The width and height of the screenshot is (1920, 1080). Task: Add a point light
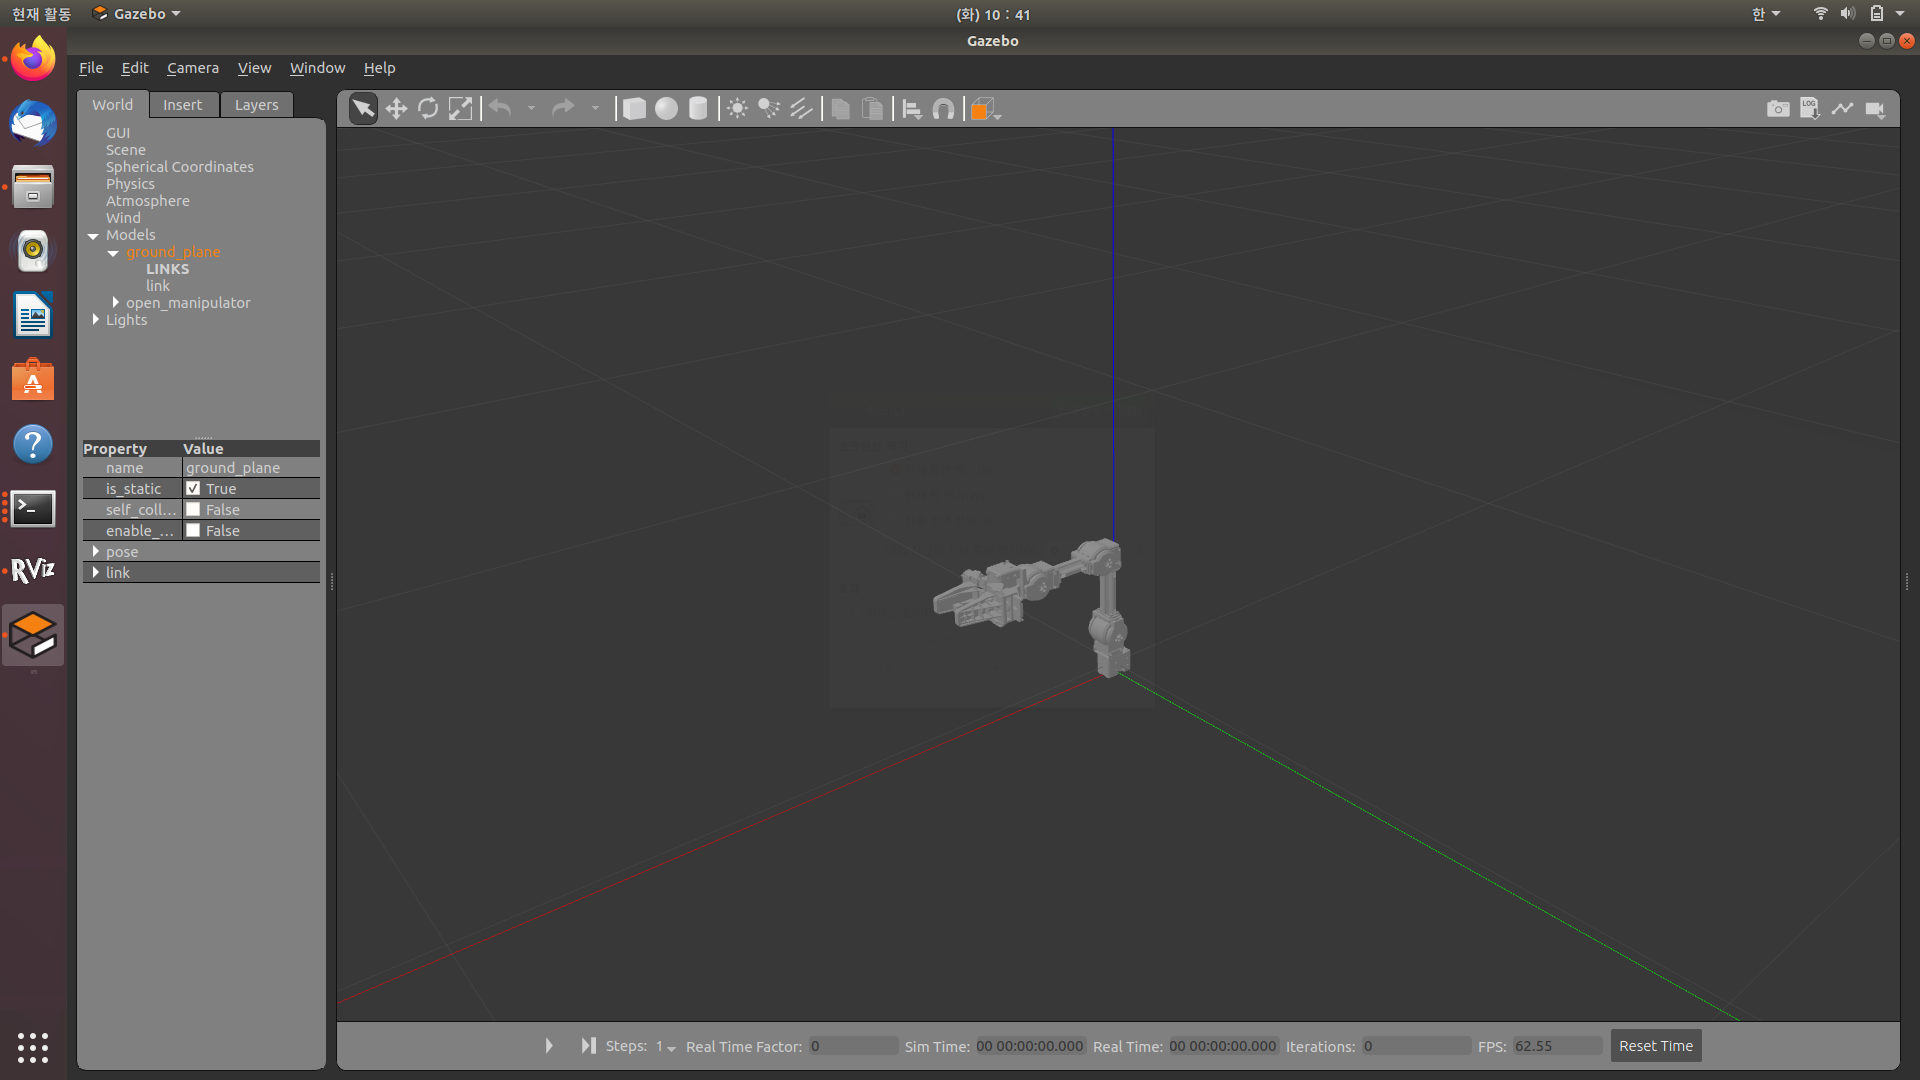[737, 109]
